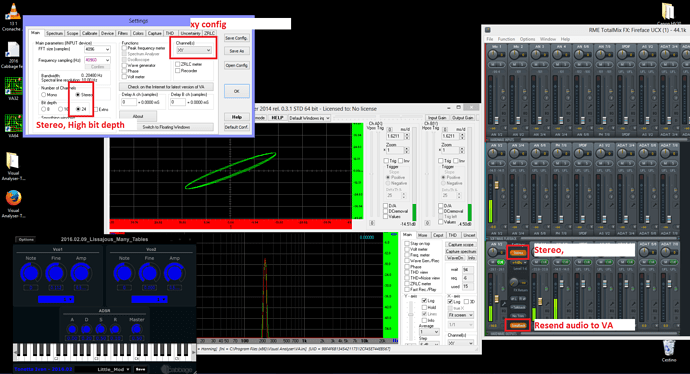Click the Vco2 Note knob in Cabbage synth

pos(125,273)
